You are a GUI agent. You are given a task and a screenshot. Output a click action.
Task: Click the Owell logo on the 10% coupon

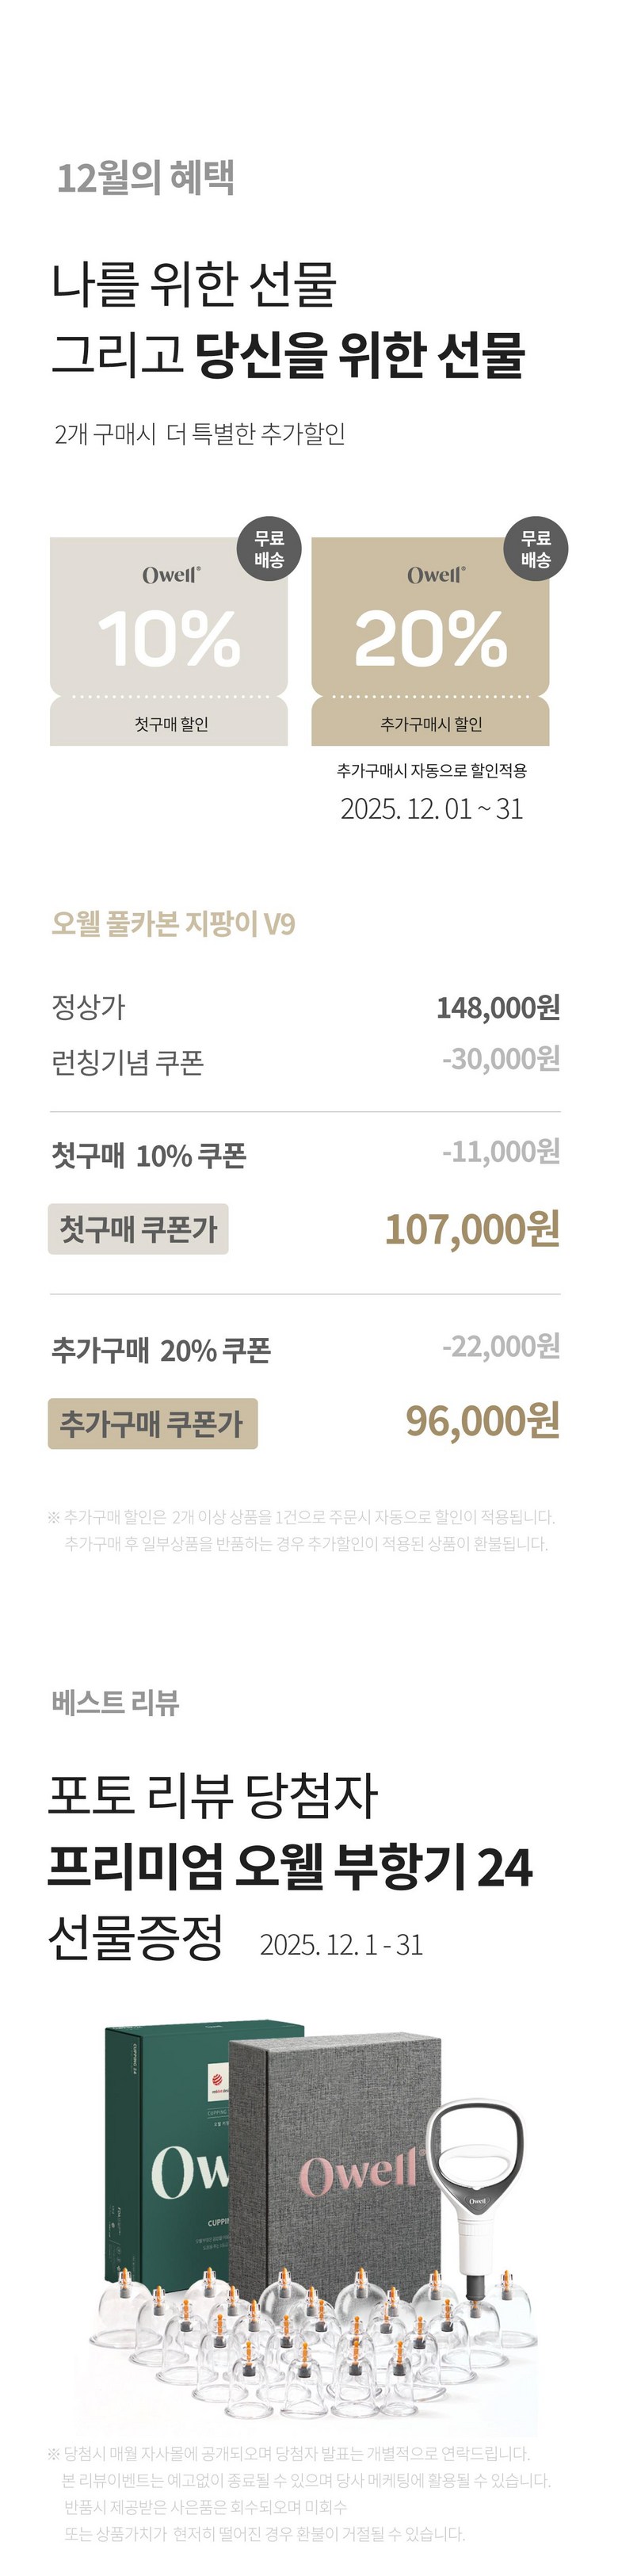pos(171,575)
